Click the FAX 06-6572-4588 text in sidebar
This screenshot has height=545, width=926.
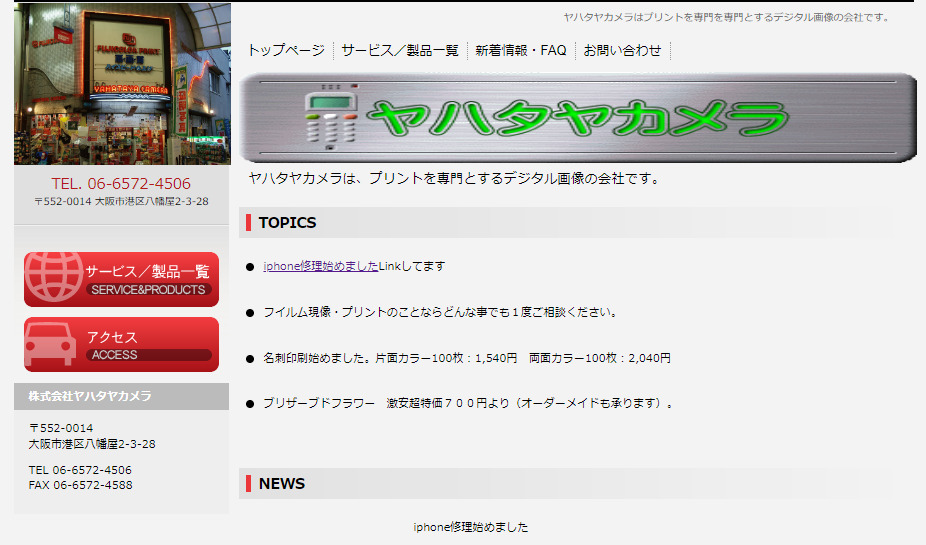click(80, 485)
